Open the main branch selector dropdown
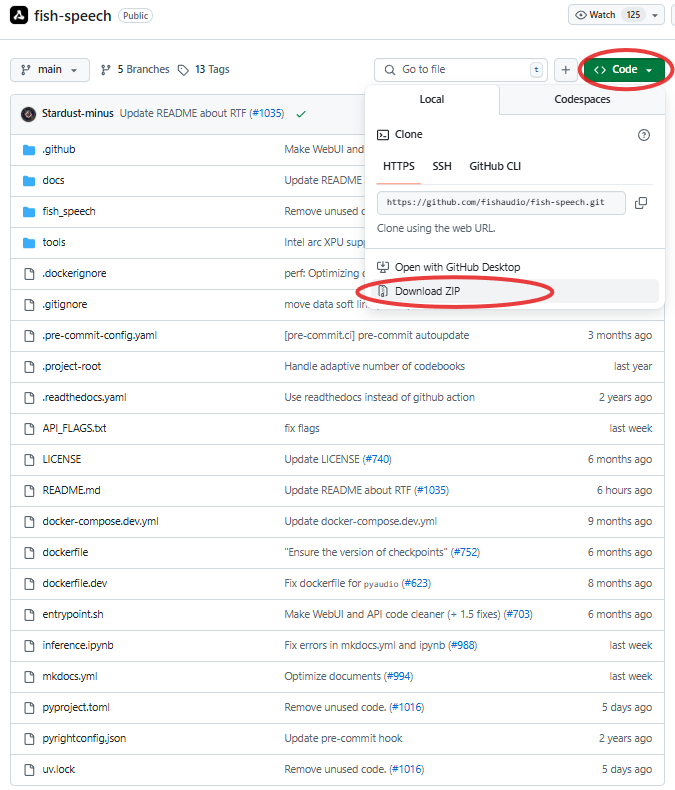 click(50, 70)
